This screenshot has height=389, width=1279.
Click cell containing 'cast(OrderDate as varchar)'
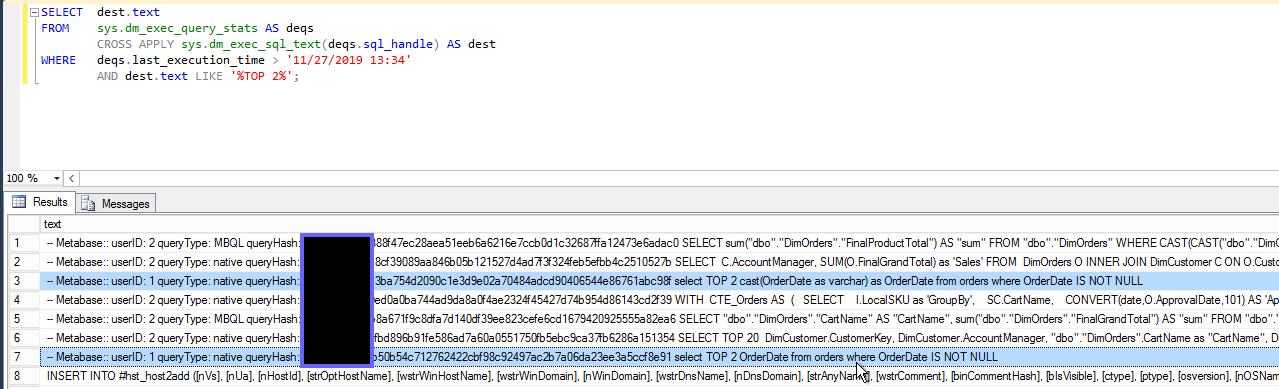click(659, 280)
